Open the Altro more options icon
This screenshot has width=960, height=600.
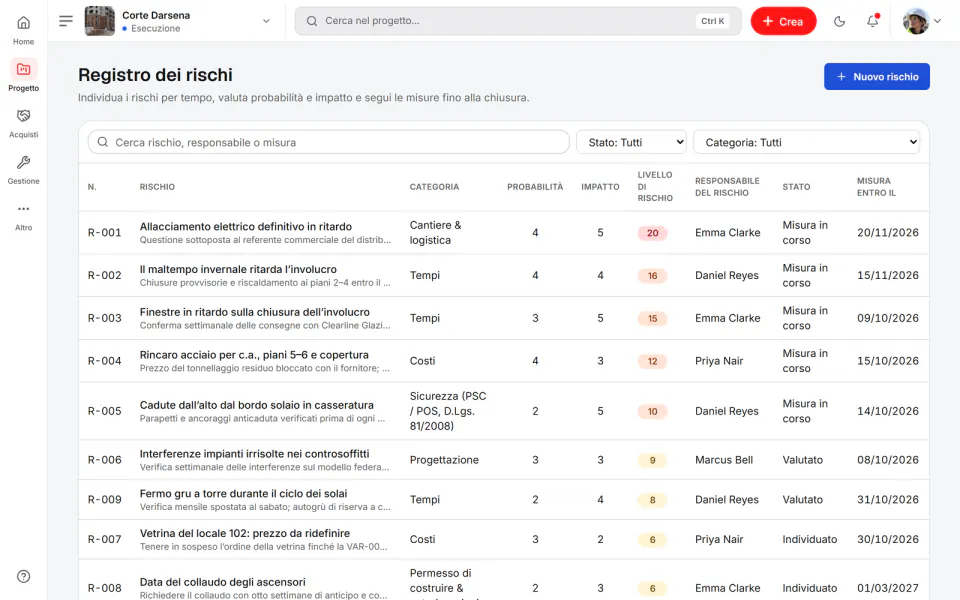23,209
